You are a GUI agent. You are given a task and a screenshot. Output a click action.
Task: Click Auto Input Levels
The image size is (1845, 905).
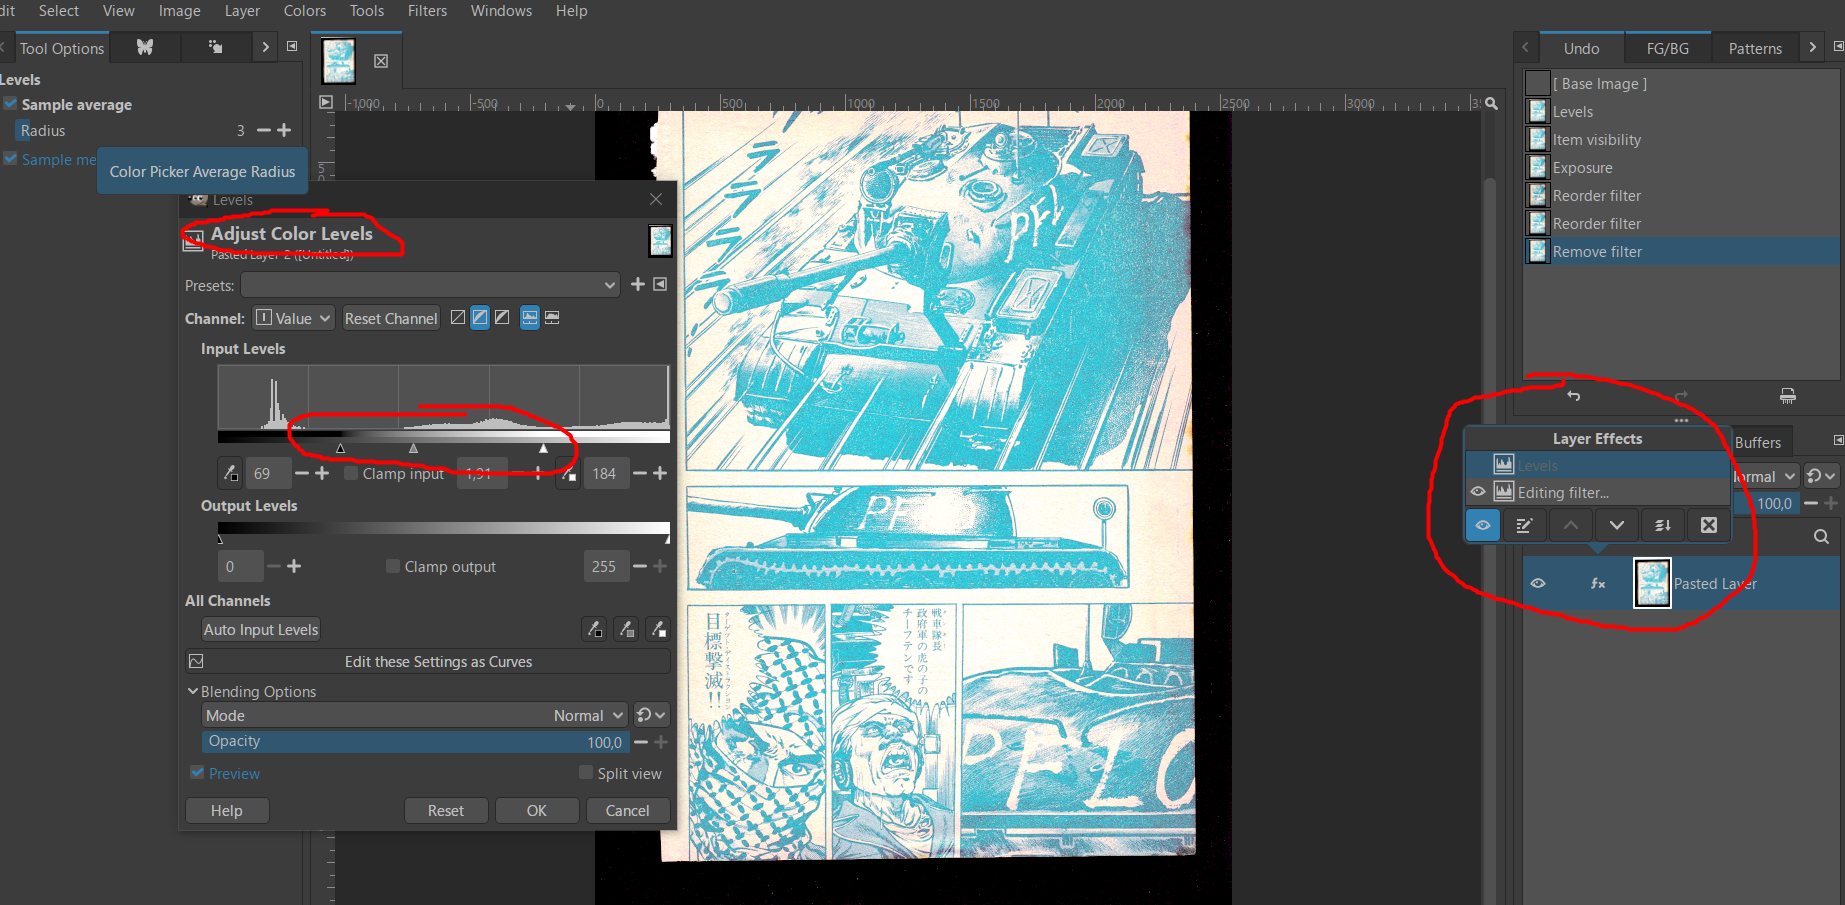pos(261,629)
